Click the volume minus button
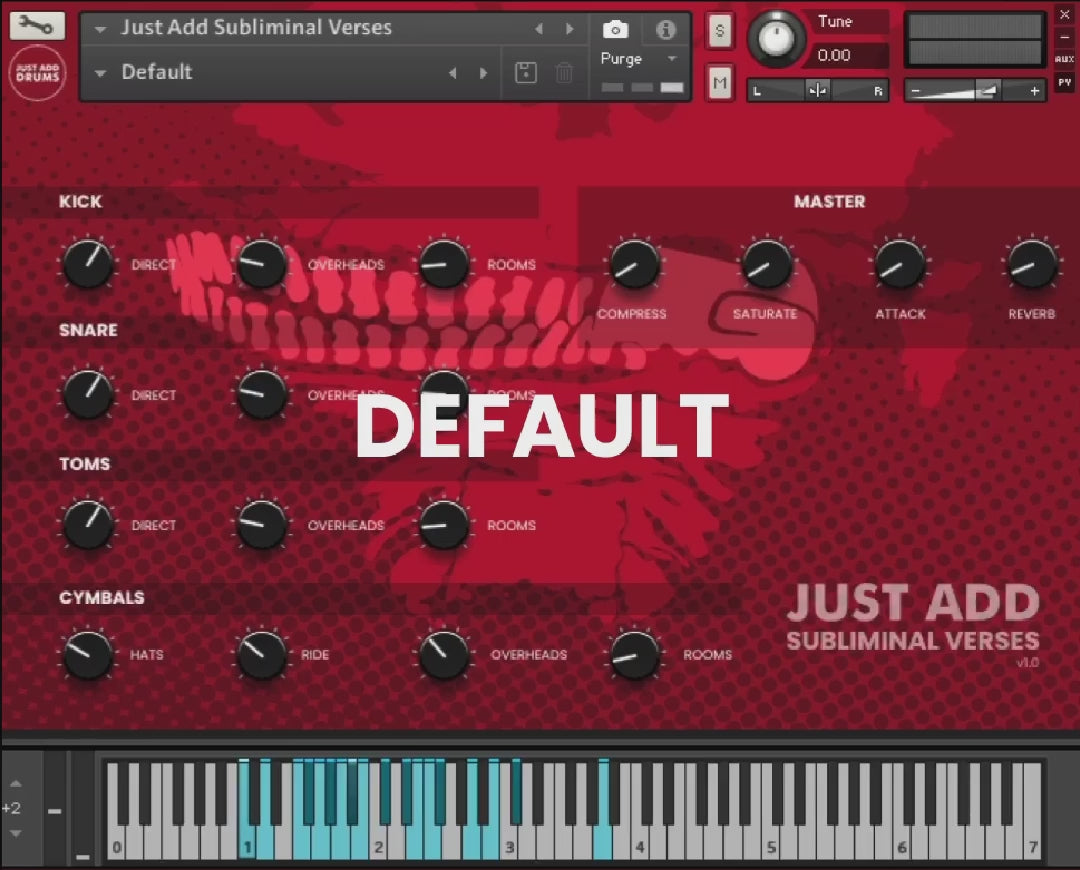 click(915, 91)
